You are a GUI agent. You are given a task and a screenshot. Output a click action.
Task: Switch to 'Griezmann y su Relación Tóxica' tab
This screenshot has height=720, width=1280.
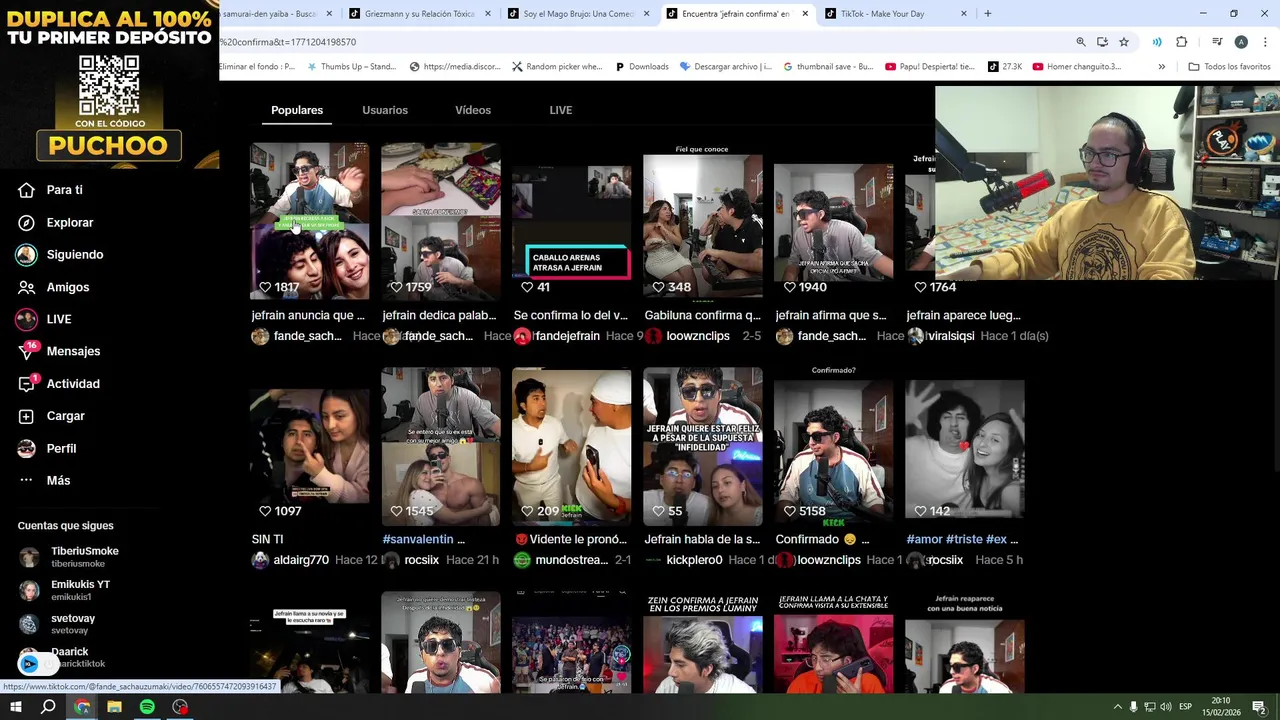(419, 14)
